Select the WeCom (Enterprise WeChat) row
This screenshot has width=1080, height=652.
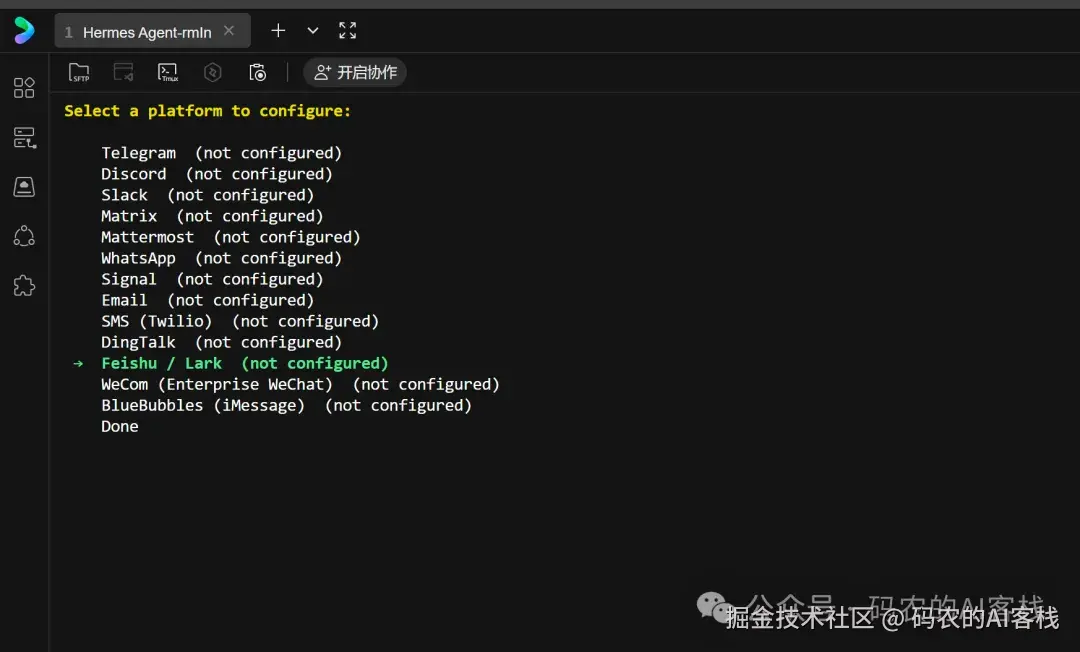300,385
